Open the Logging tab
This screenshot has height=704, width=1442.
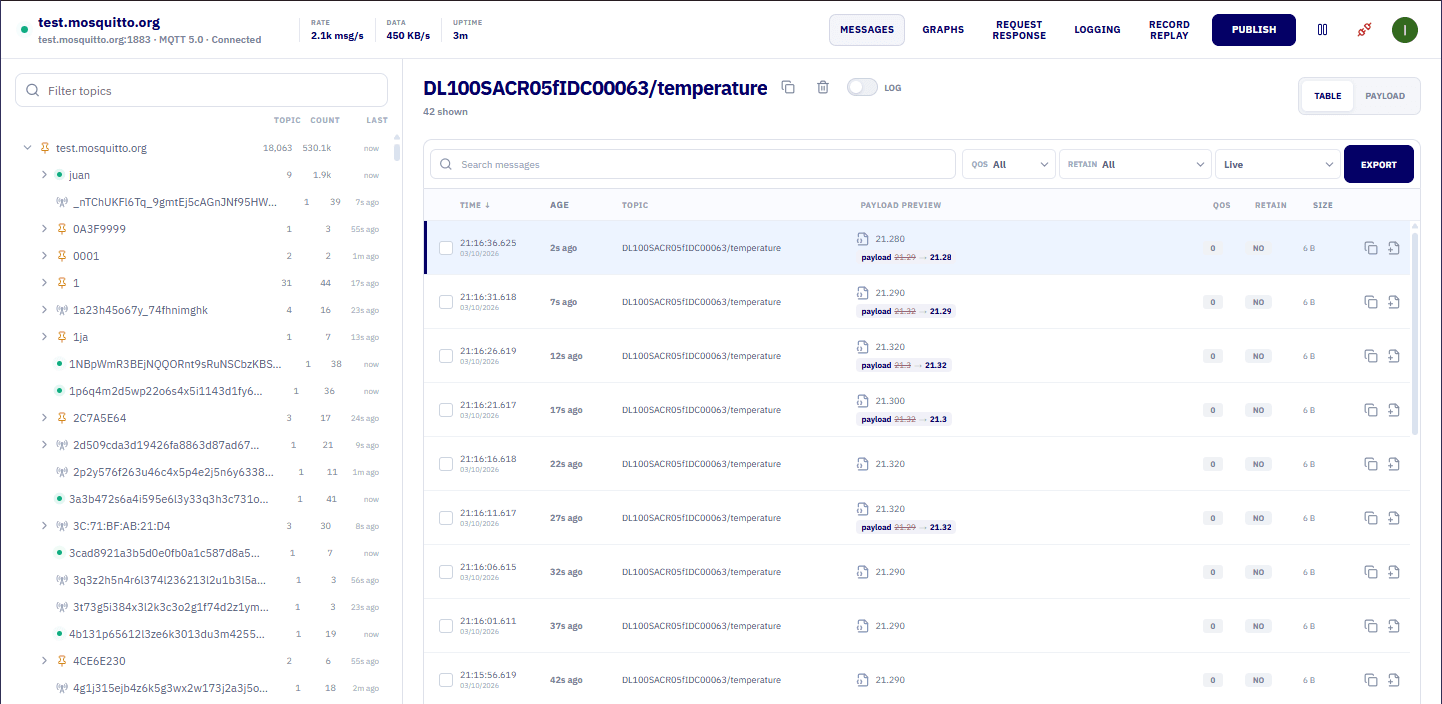[x=1097, y=30]
